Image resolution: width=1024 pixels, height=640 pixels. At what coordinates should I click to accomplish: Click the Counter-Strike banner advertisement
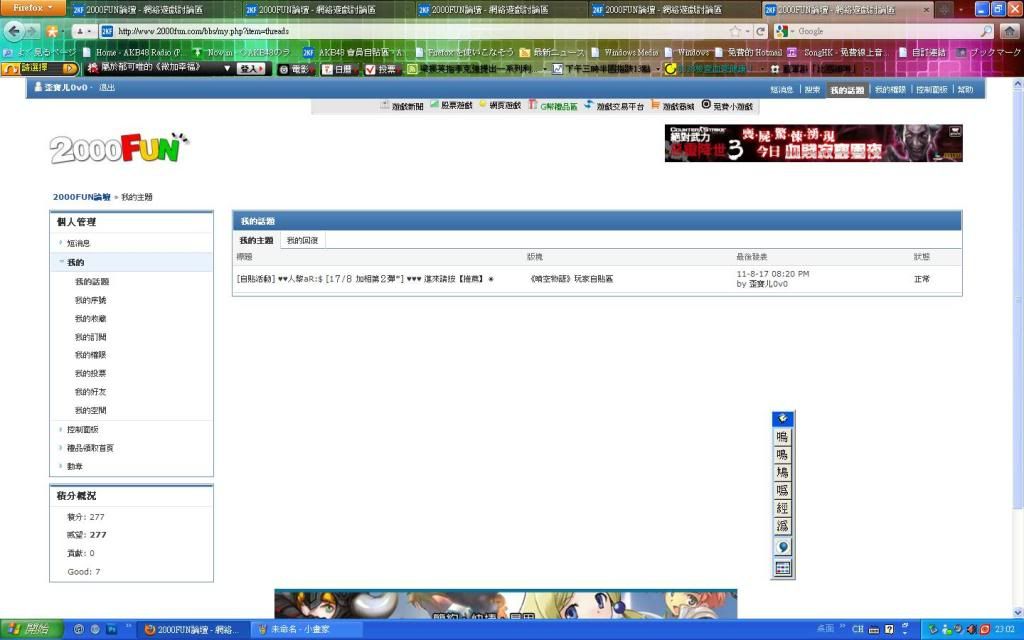pyautogui.click(x=813, y=143)
